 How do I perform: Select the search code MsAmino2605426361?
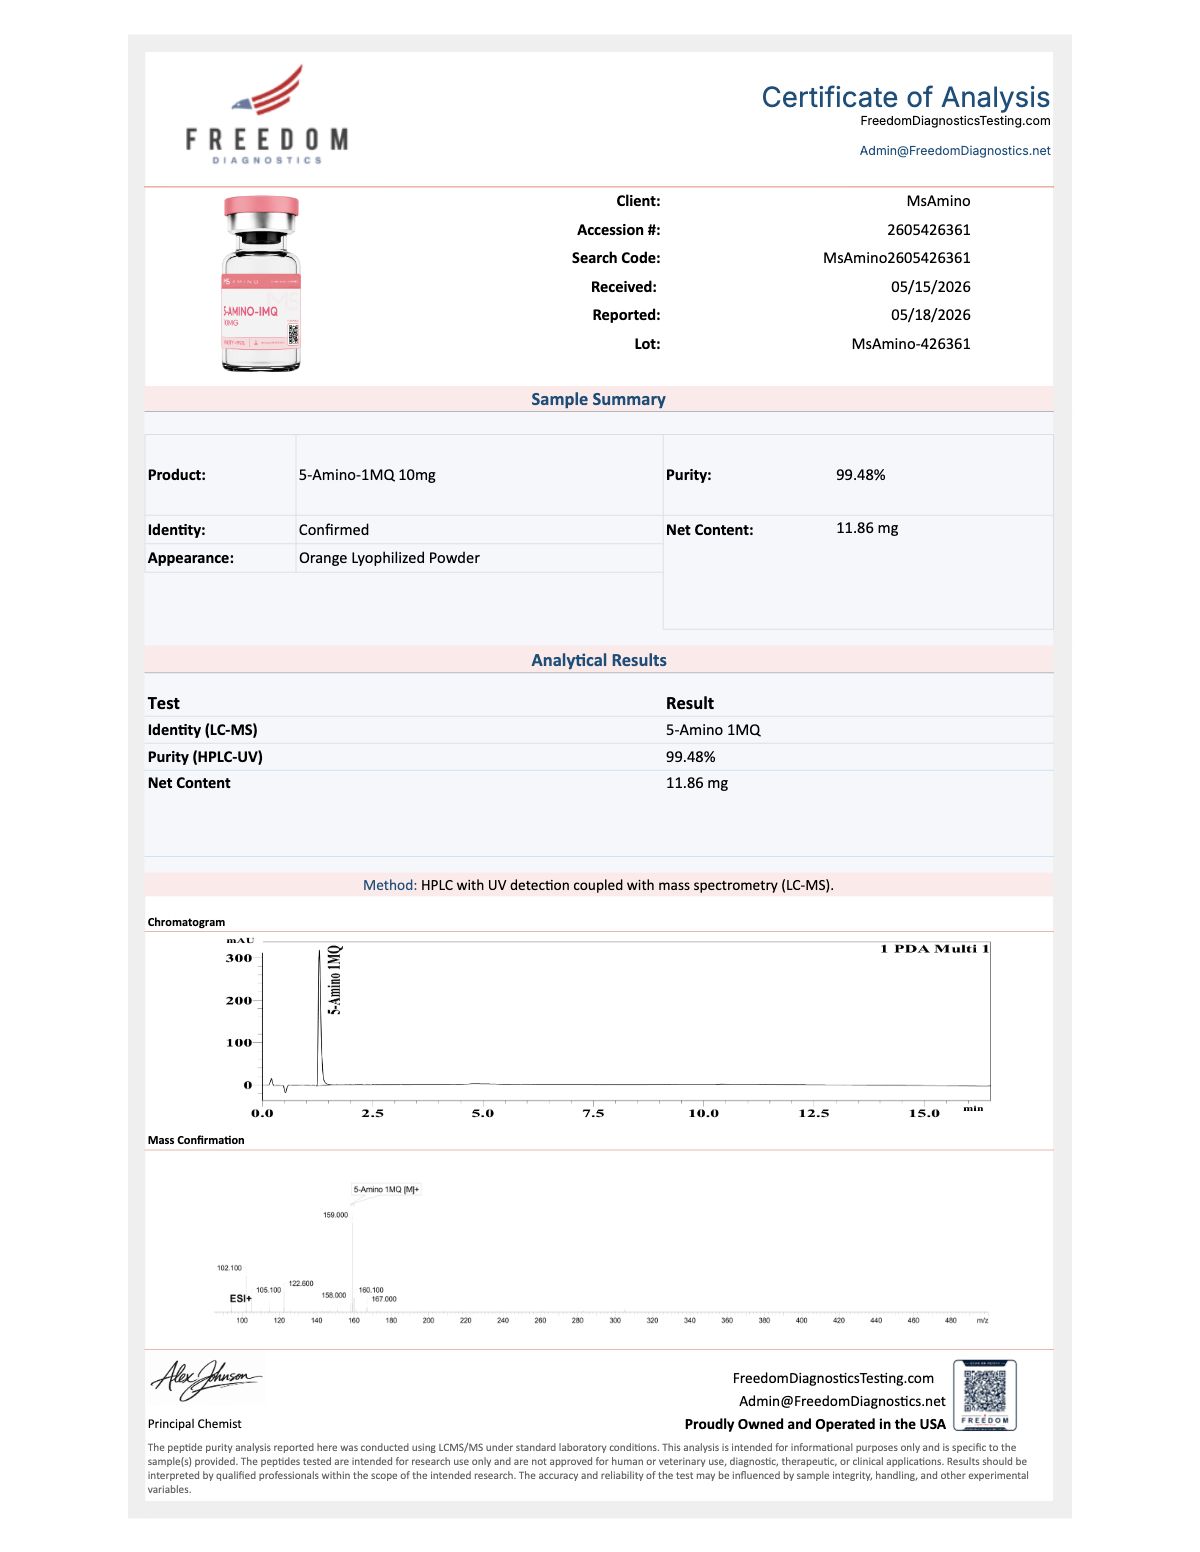click(x=897, y=258)
